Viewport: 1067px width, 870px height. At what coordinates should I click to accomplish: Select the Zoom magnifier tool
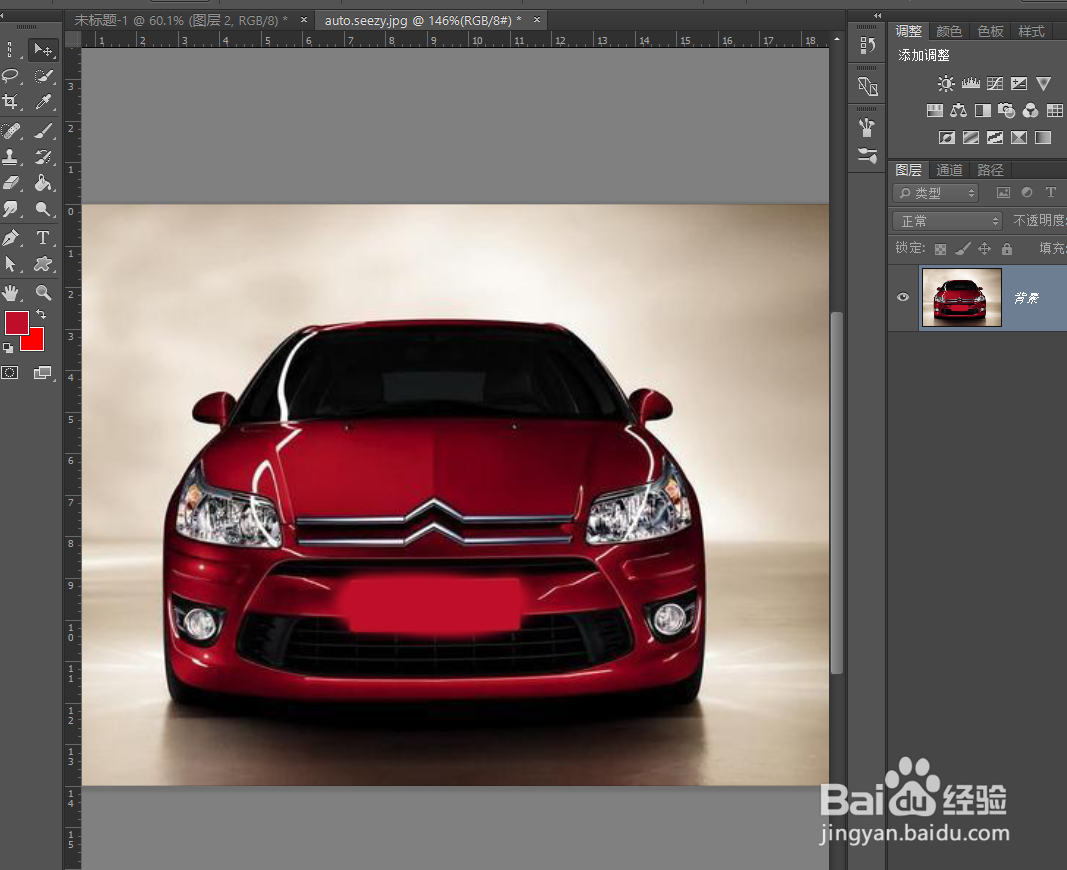(x=43, y=292)
